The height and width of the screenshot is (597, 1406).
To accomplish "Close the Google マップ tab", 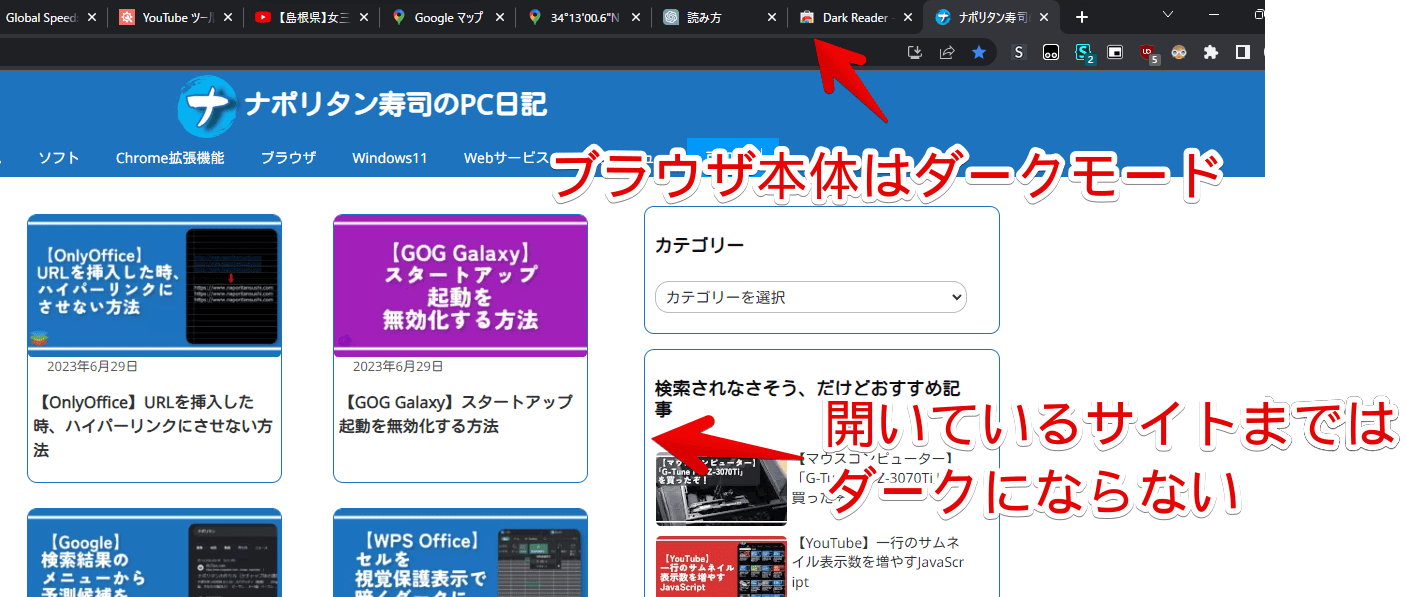I will (x=500, y=18).
